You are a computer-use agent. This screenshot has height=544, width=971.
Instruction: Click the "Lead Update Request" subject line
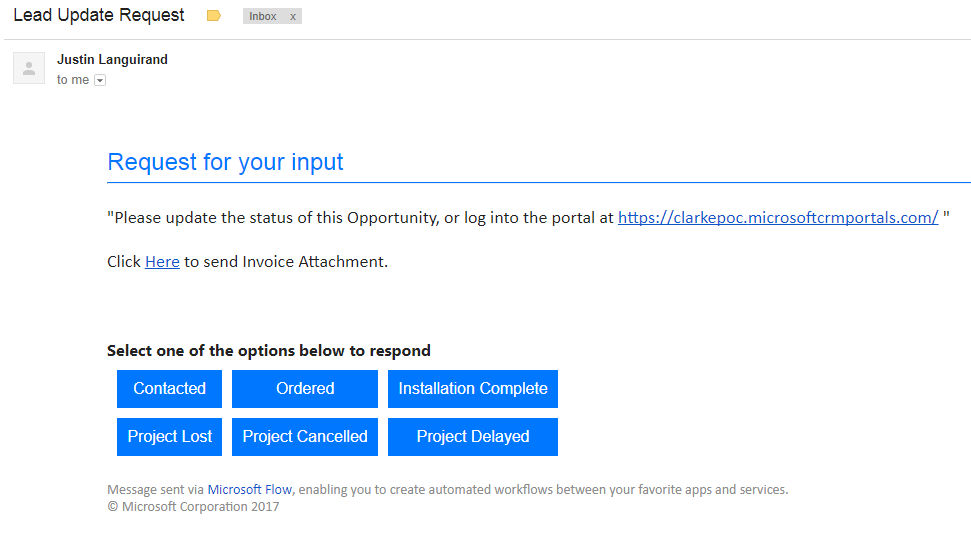(99, 16)
